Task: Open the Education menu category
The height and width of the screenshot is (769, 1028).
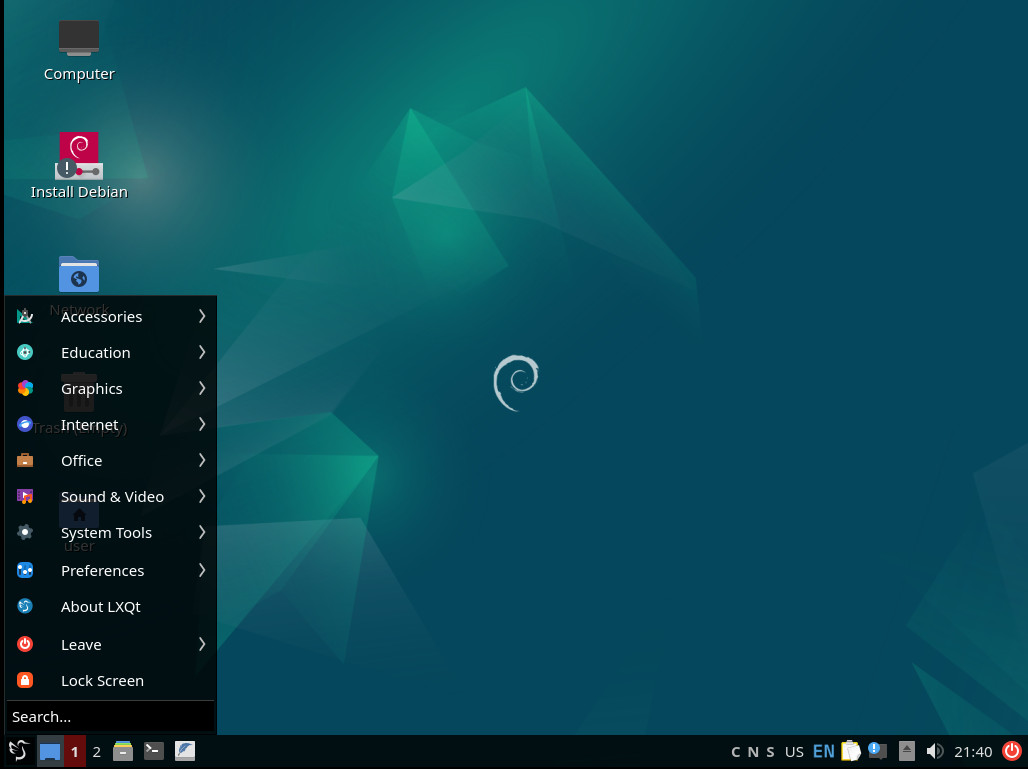Action: point(111,353)
